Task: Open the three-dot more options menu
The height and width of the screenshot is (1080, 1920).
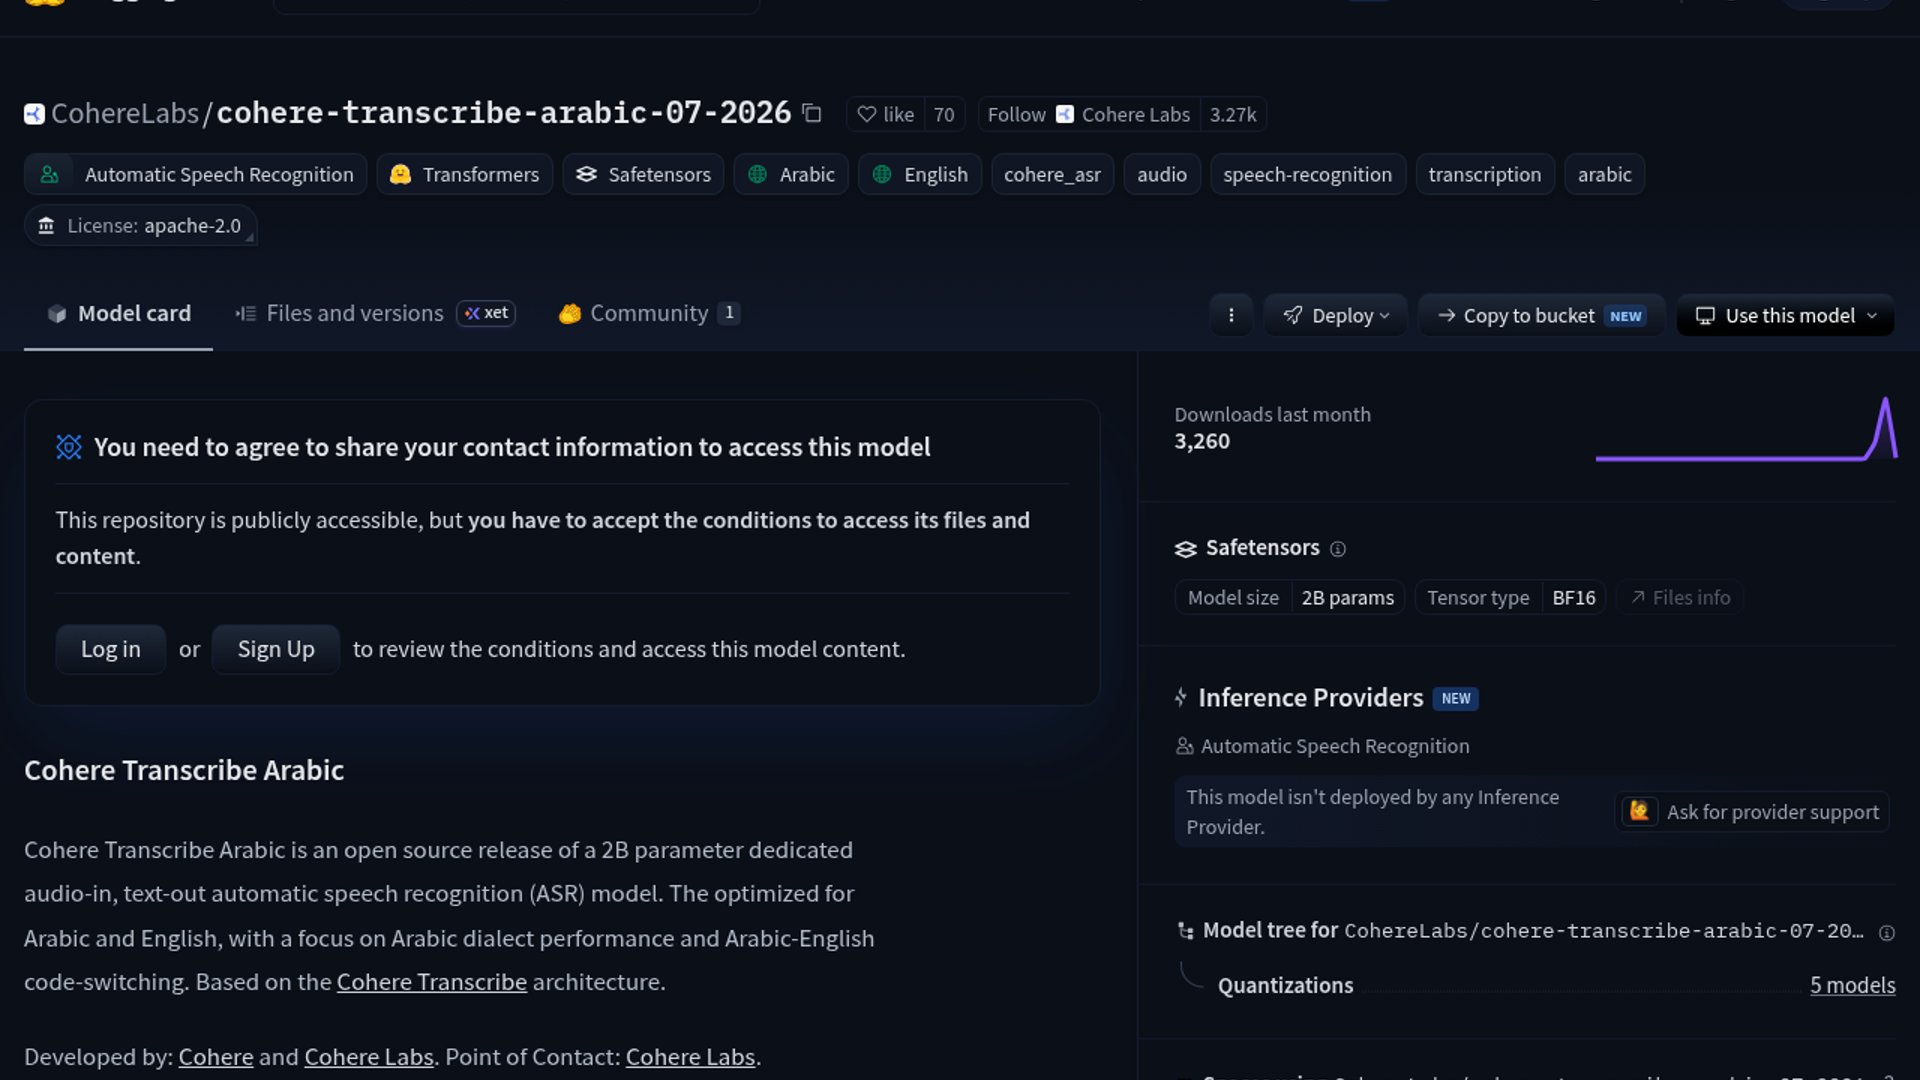Action: click(1231, 315)
